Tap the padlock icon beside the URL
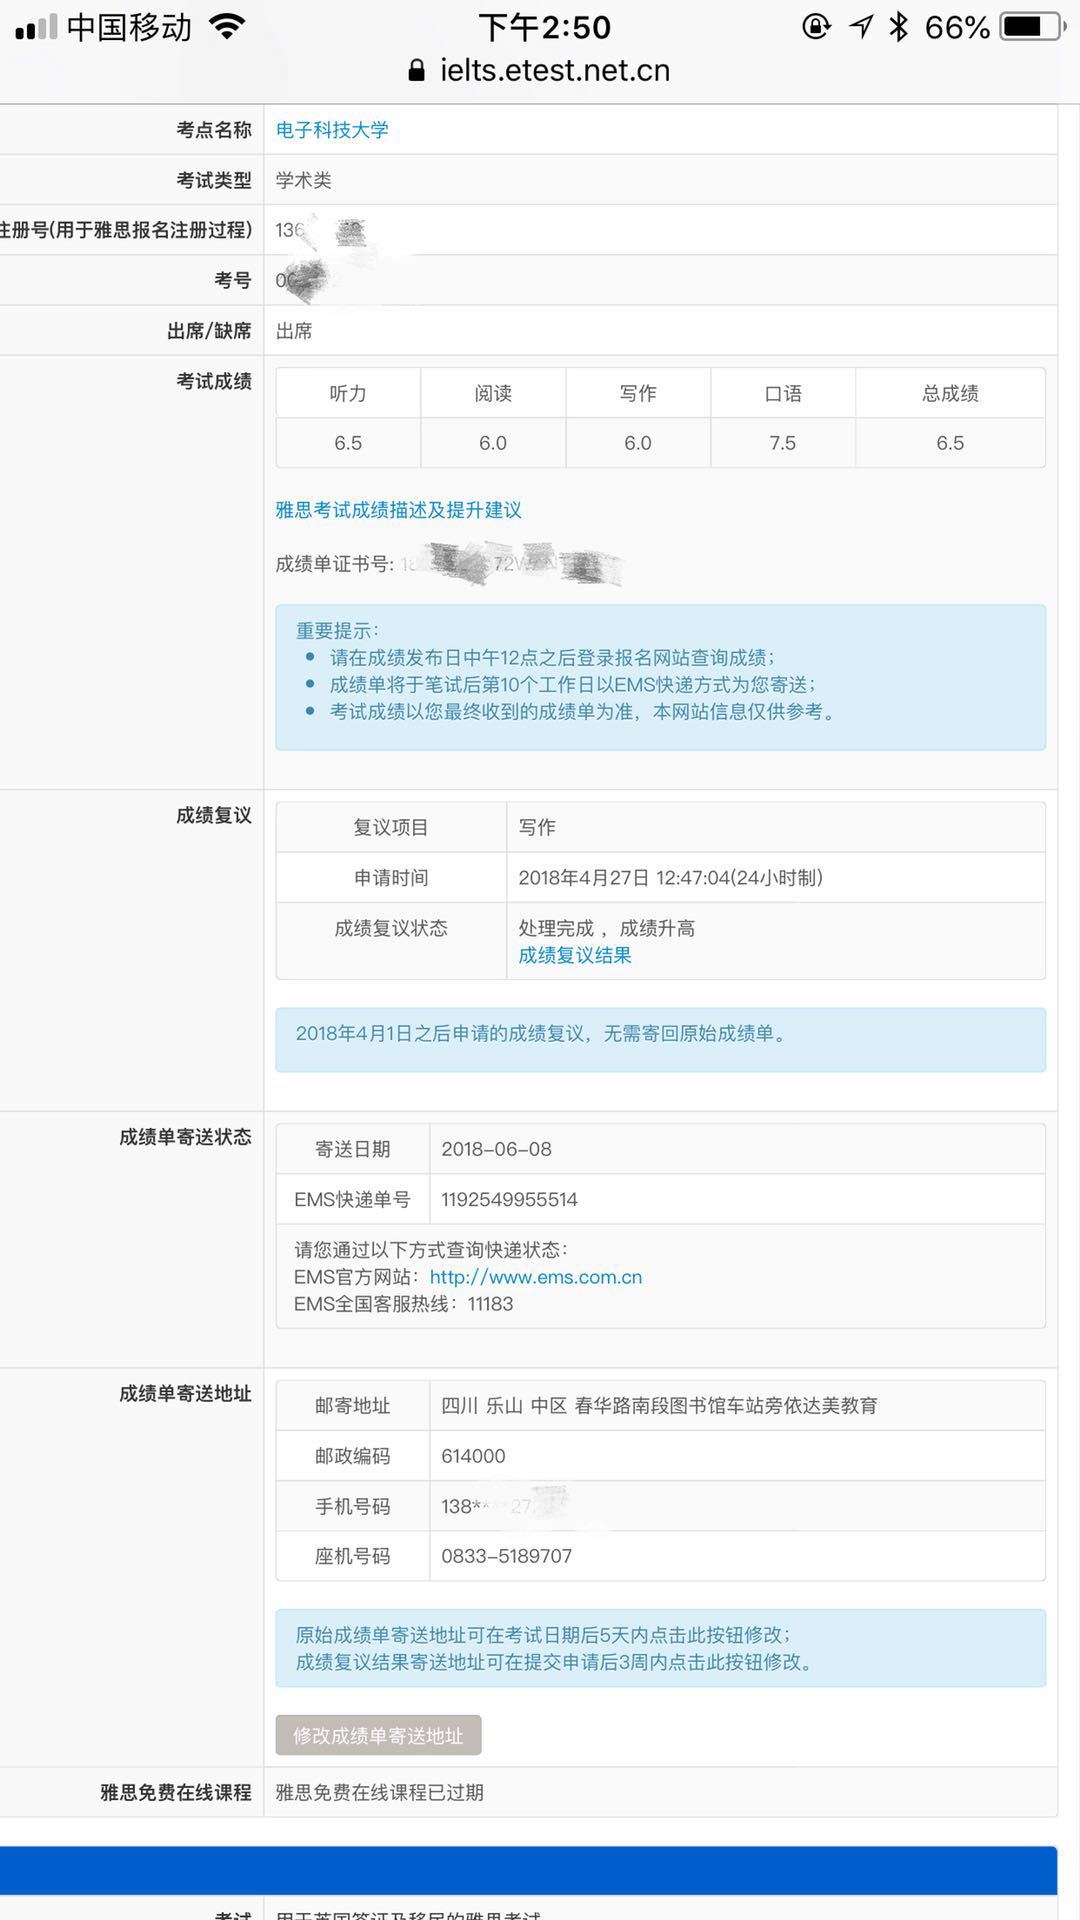Screen dimensions: 1080x1920 pos(417,70)
